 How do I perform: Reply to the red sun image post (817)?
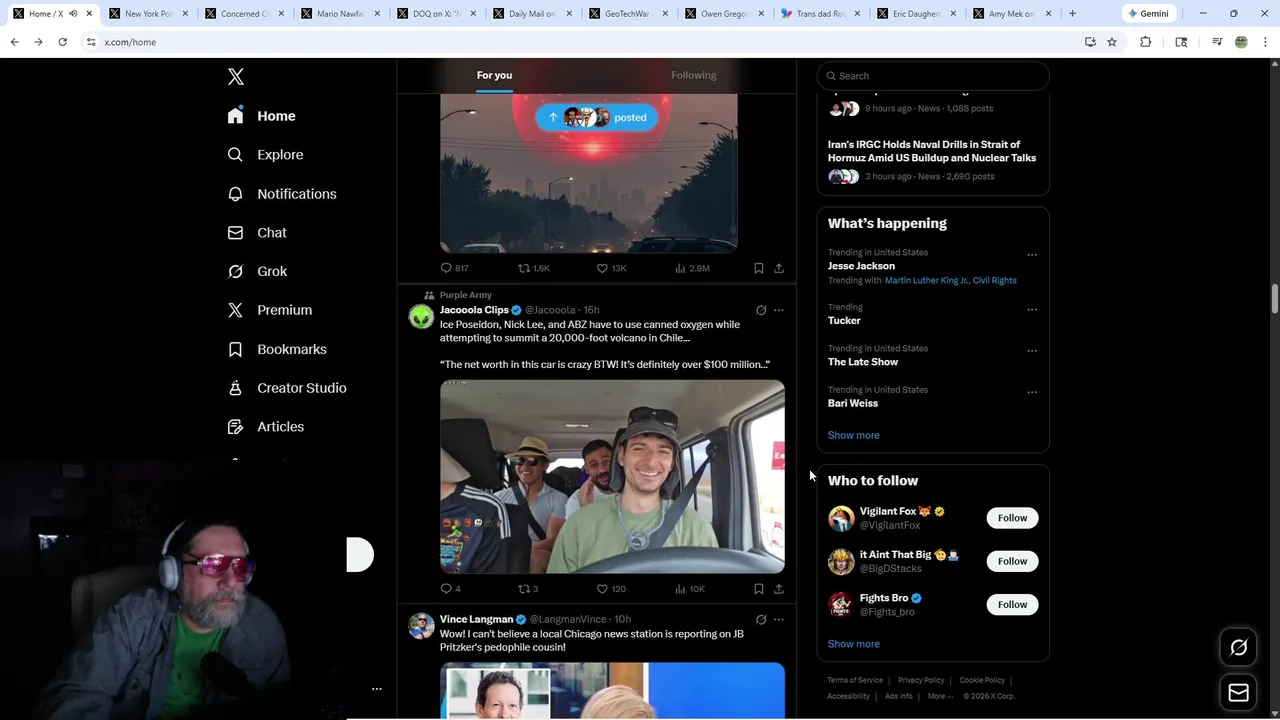[455, 268]
